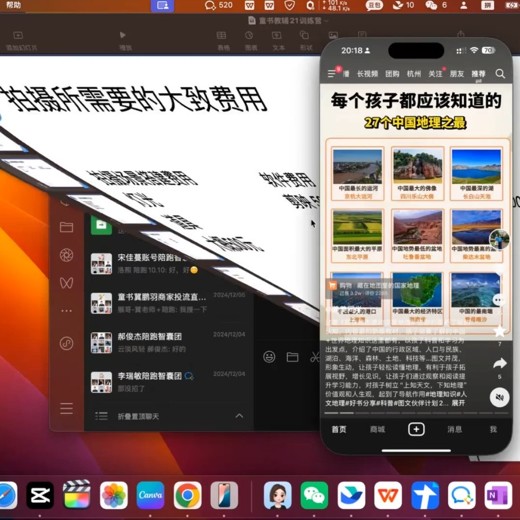This screenshot has width=520, height=520.
Task: Switch input method via 拼 icon
Action: click(x=487, y=5)
